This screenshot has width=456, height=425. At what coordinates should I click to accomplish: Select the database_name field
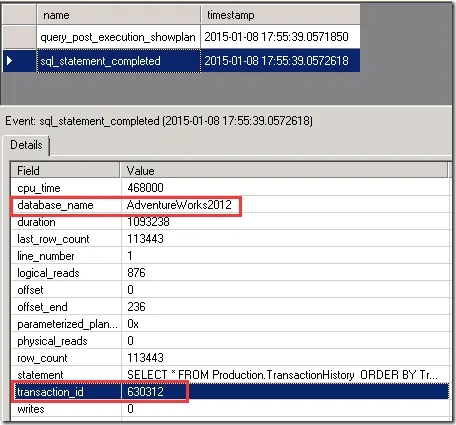[55, 205]
